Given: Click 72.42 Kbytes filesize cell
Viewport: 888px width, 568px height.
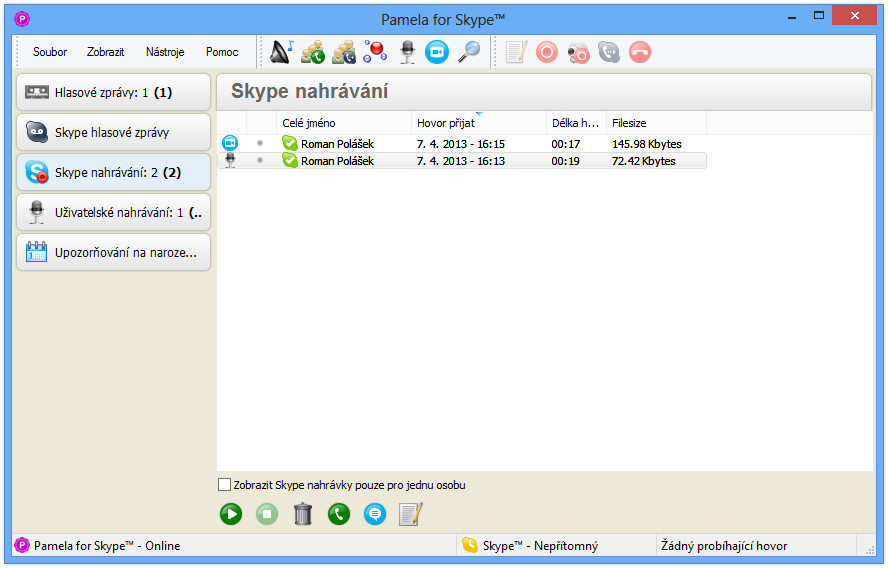Looking at the screenshot, I should click(644, 161).
